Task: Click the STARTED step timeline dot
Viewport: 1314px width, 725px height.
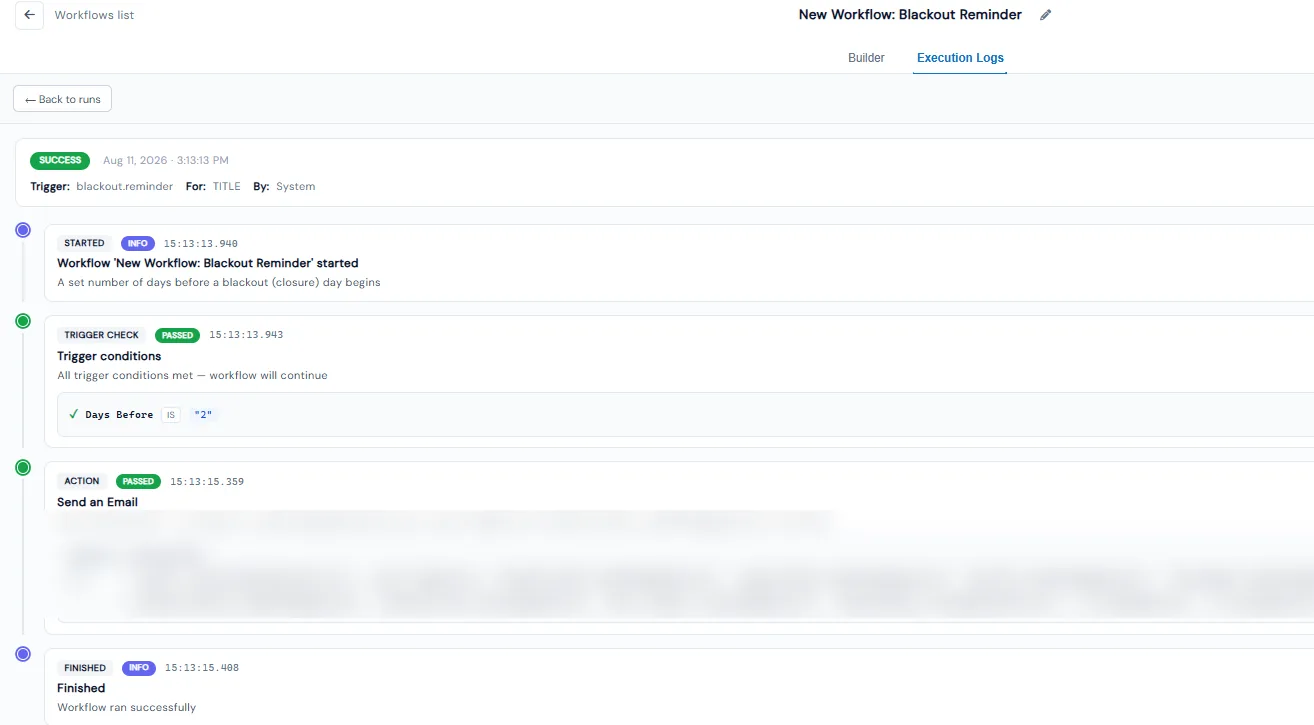Action: coord(23,230)
